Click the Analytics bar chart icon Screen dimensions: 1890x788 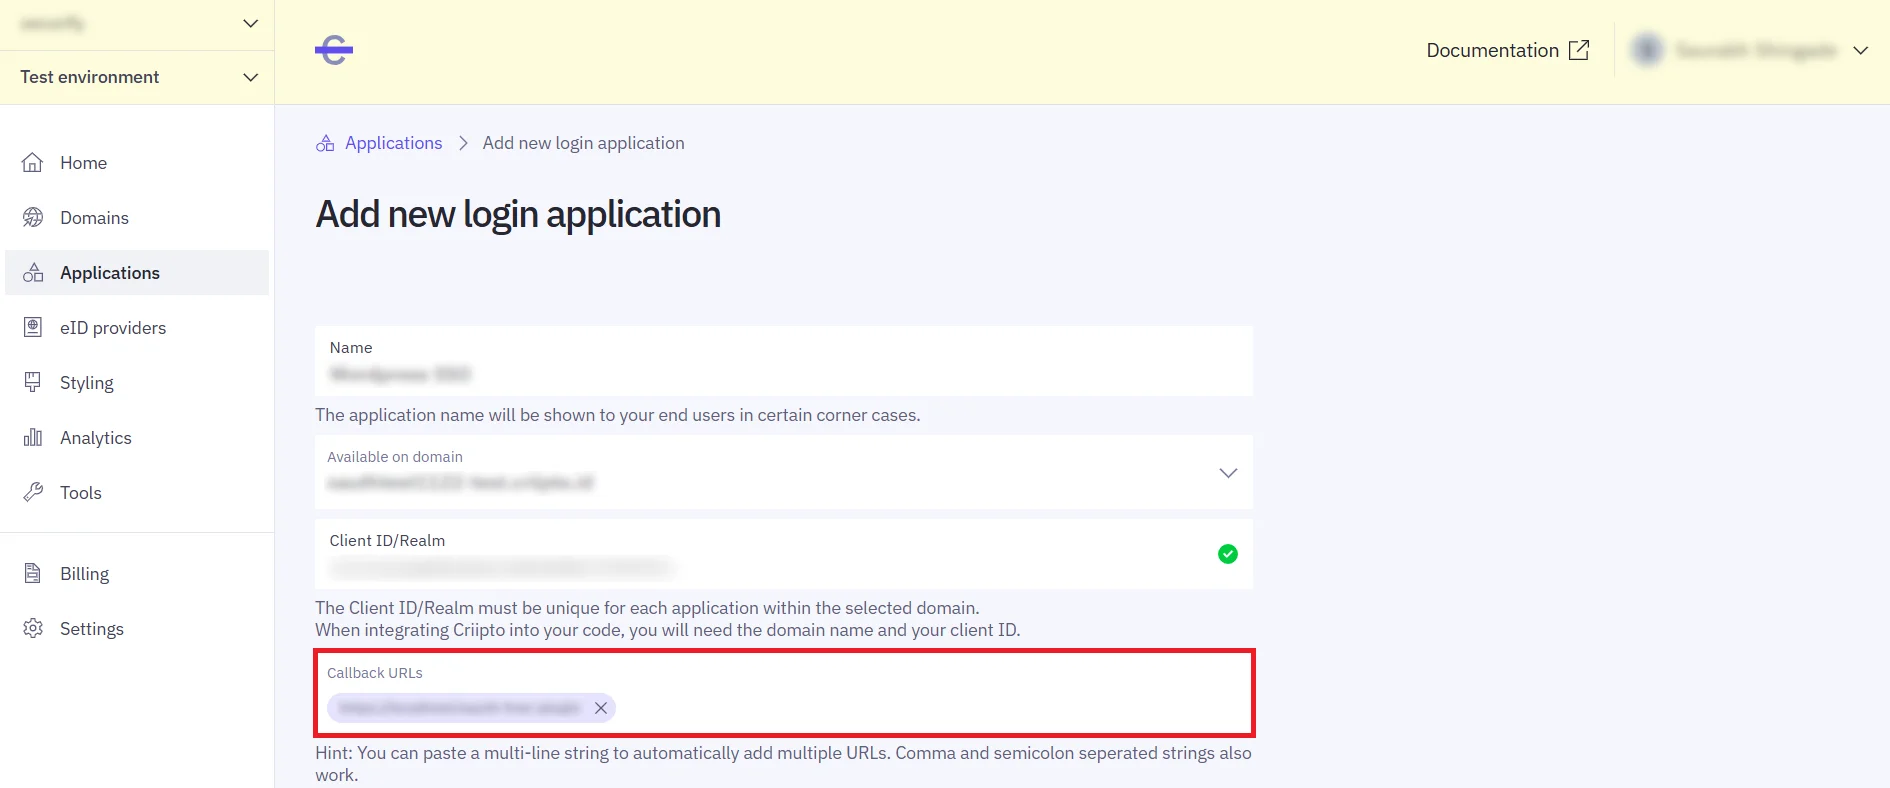coord(33,438)
